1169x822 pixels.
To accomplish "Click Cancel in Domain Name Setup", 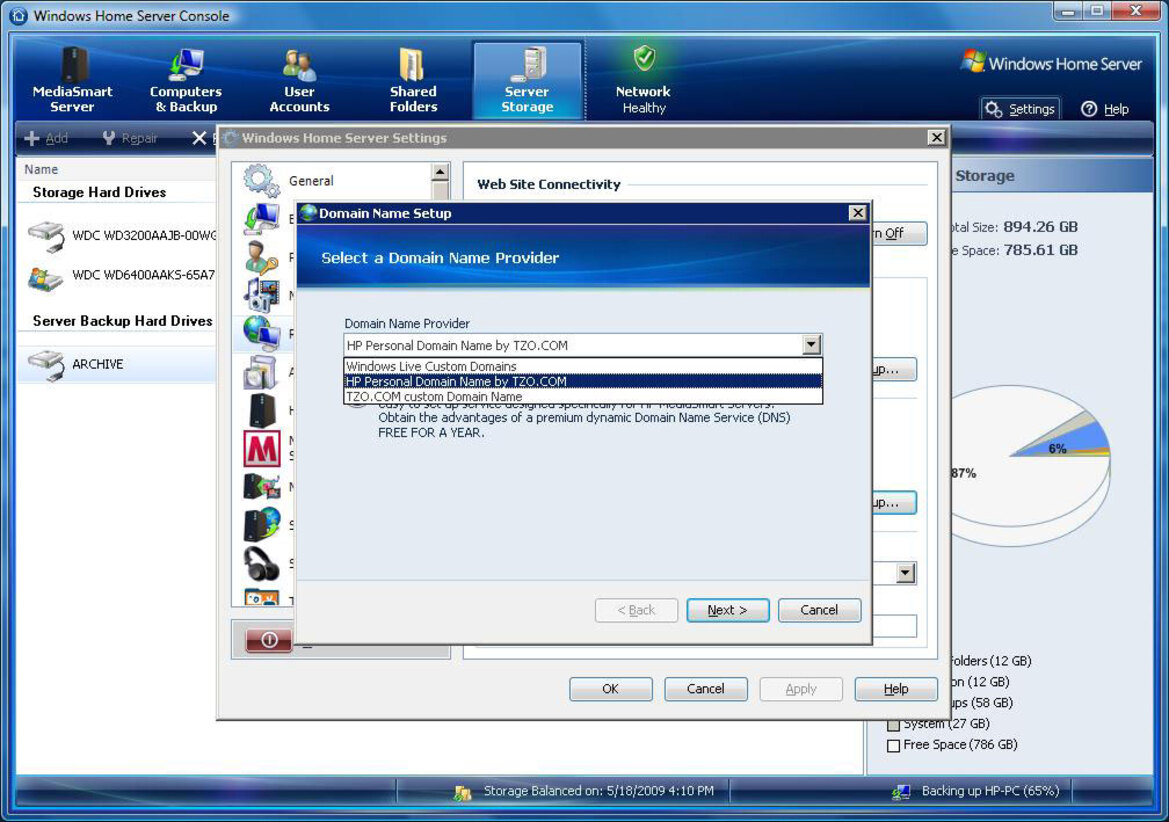I will 819,610.
